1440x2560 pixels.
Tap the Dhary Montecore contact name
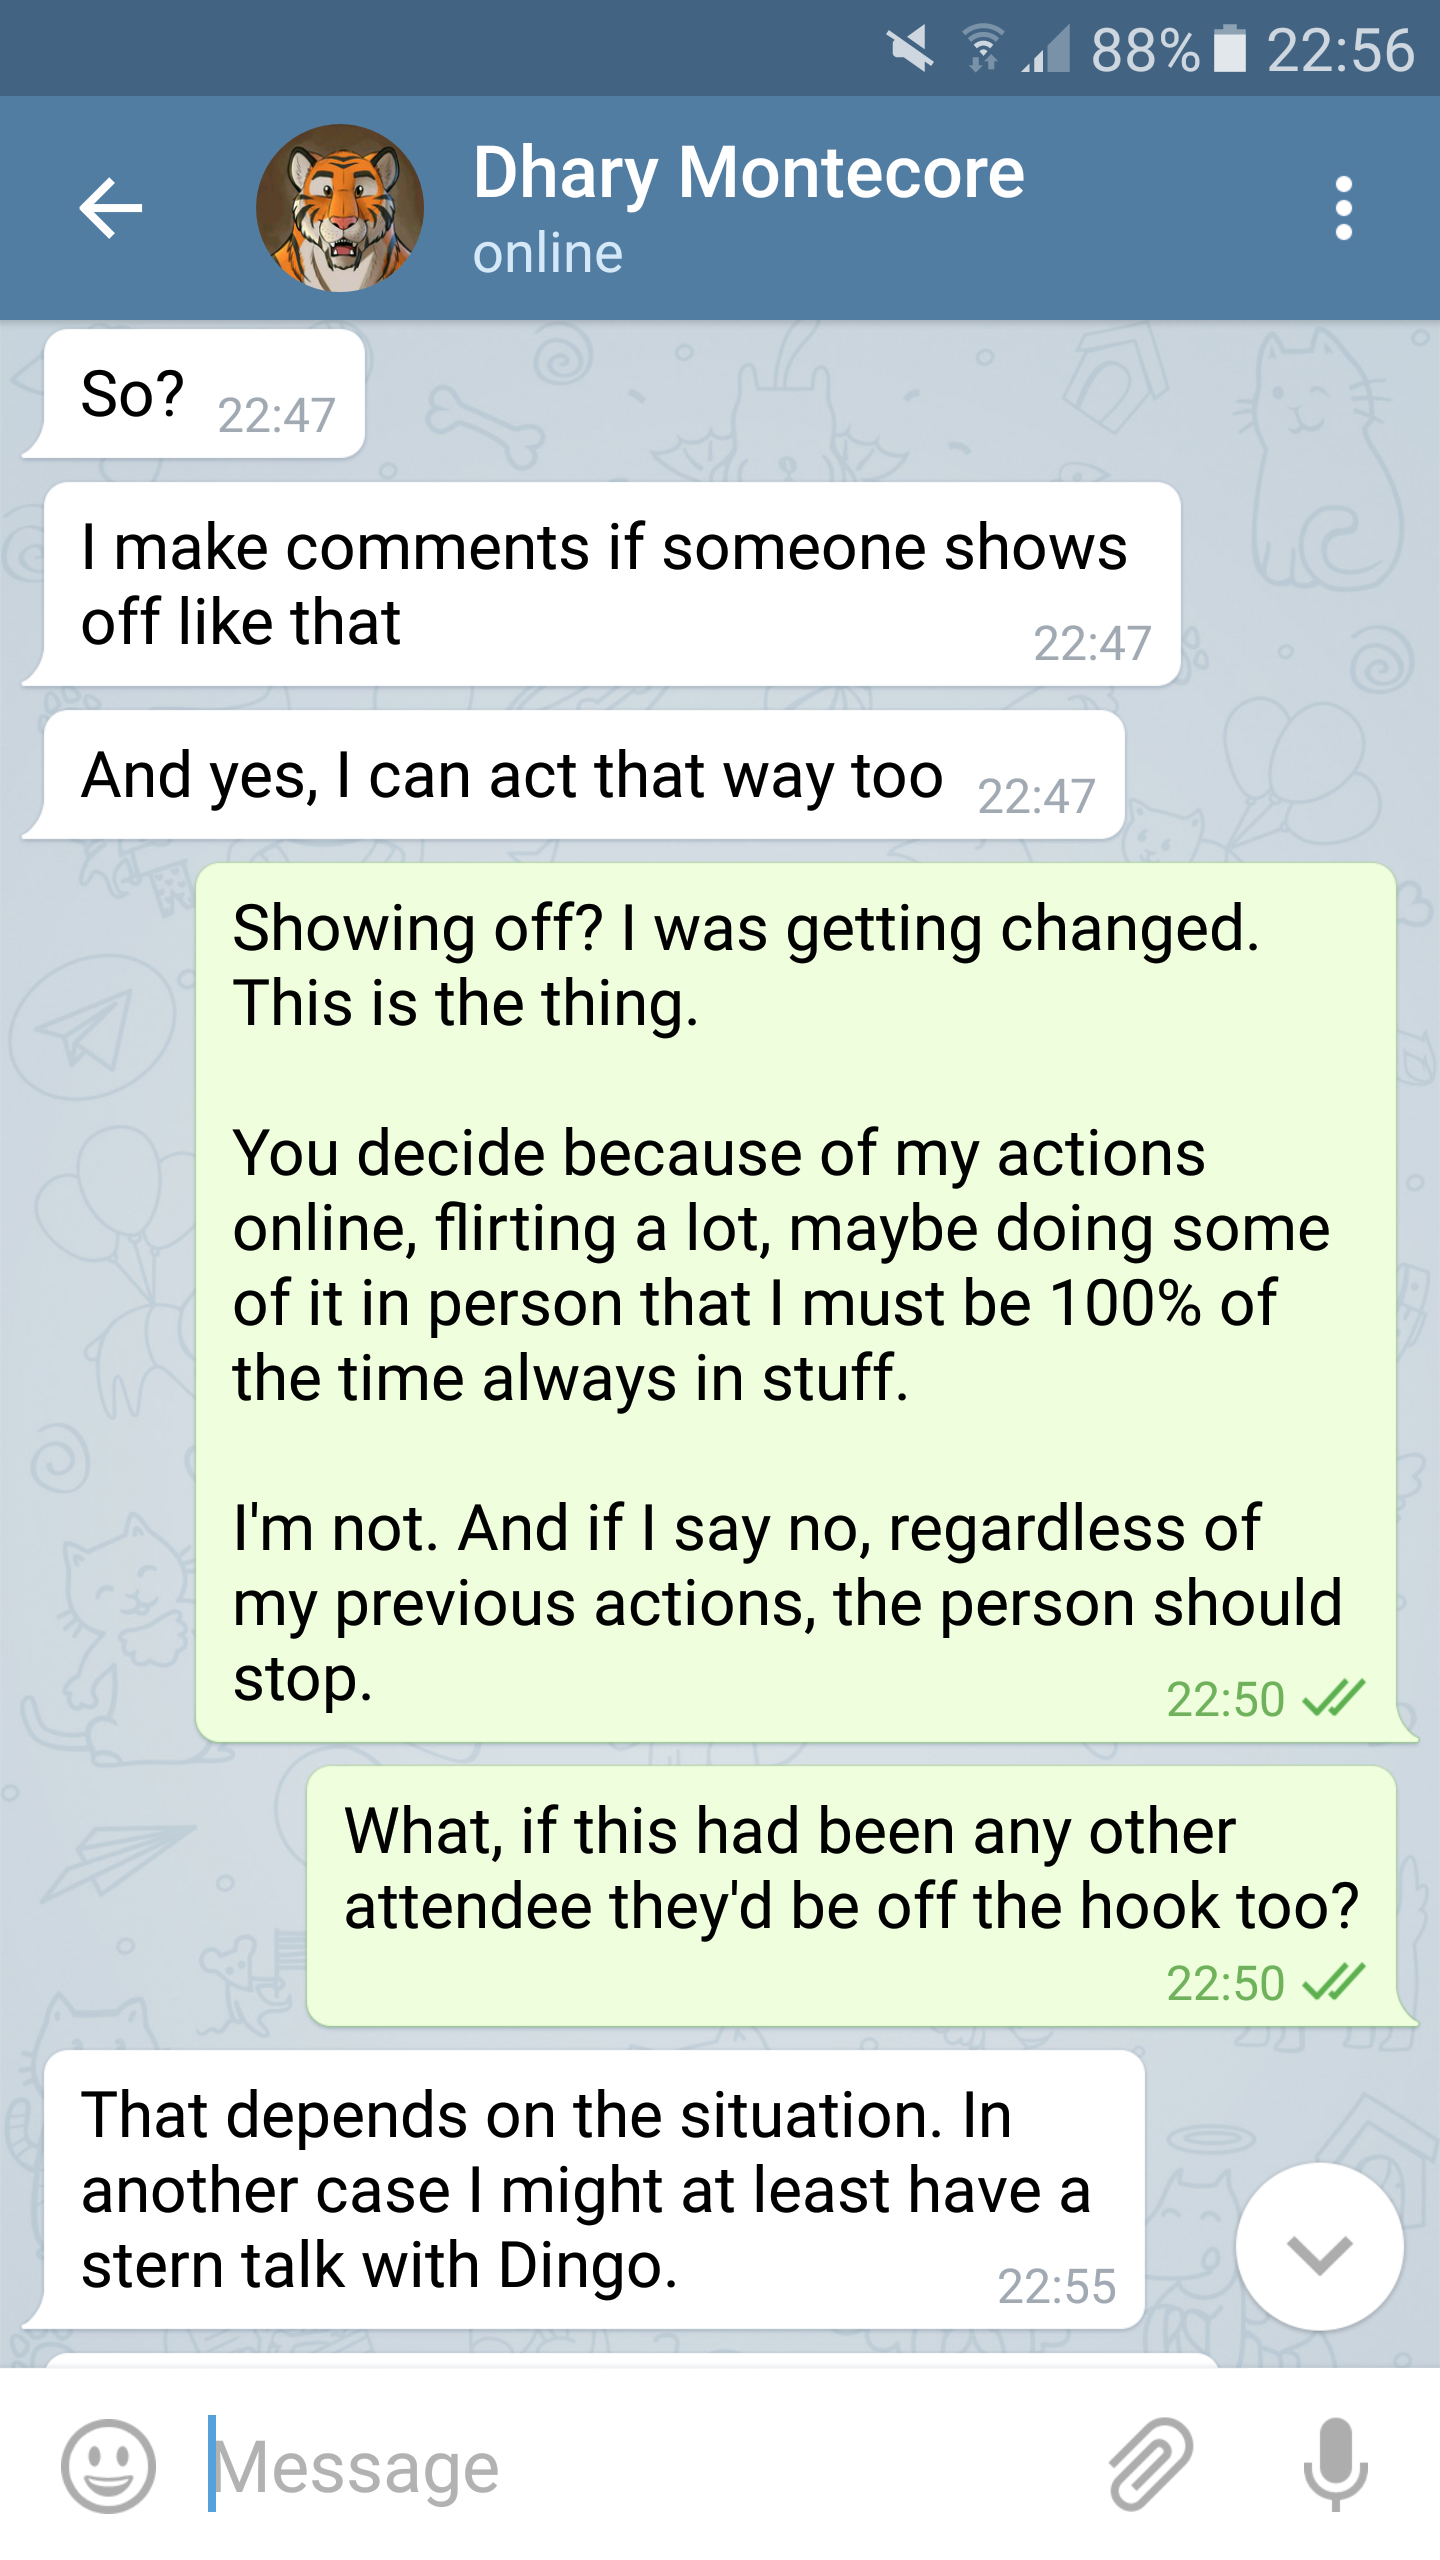[748, 173]
